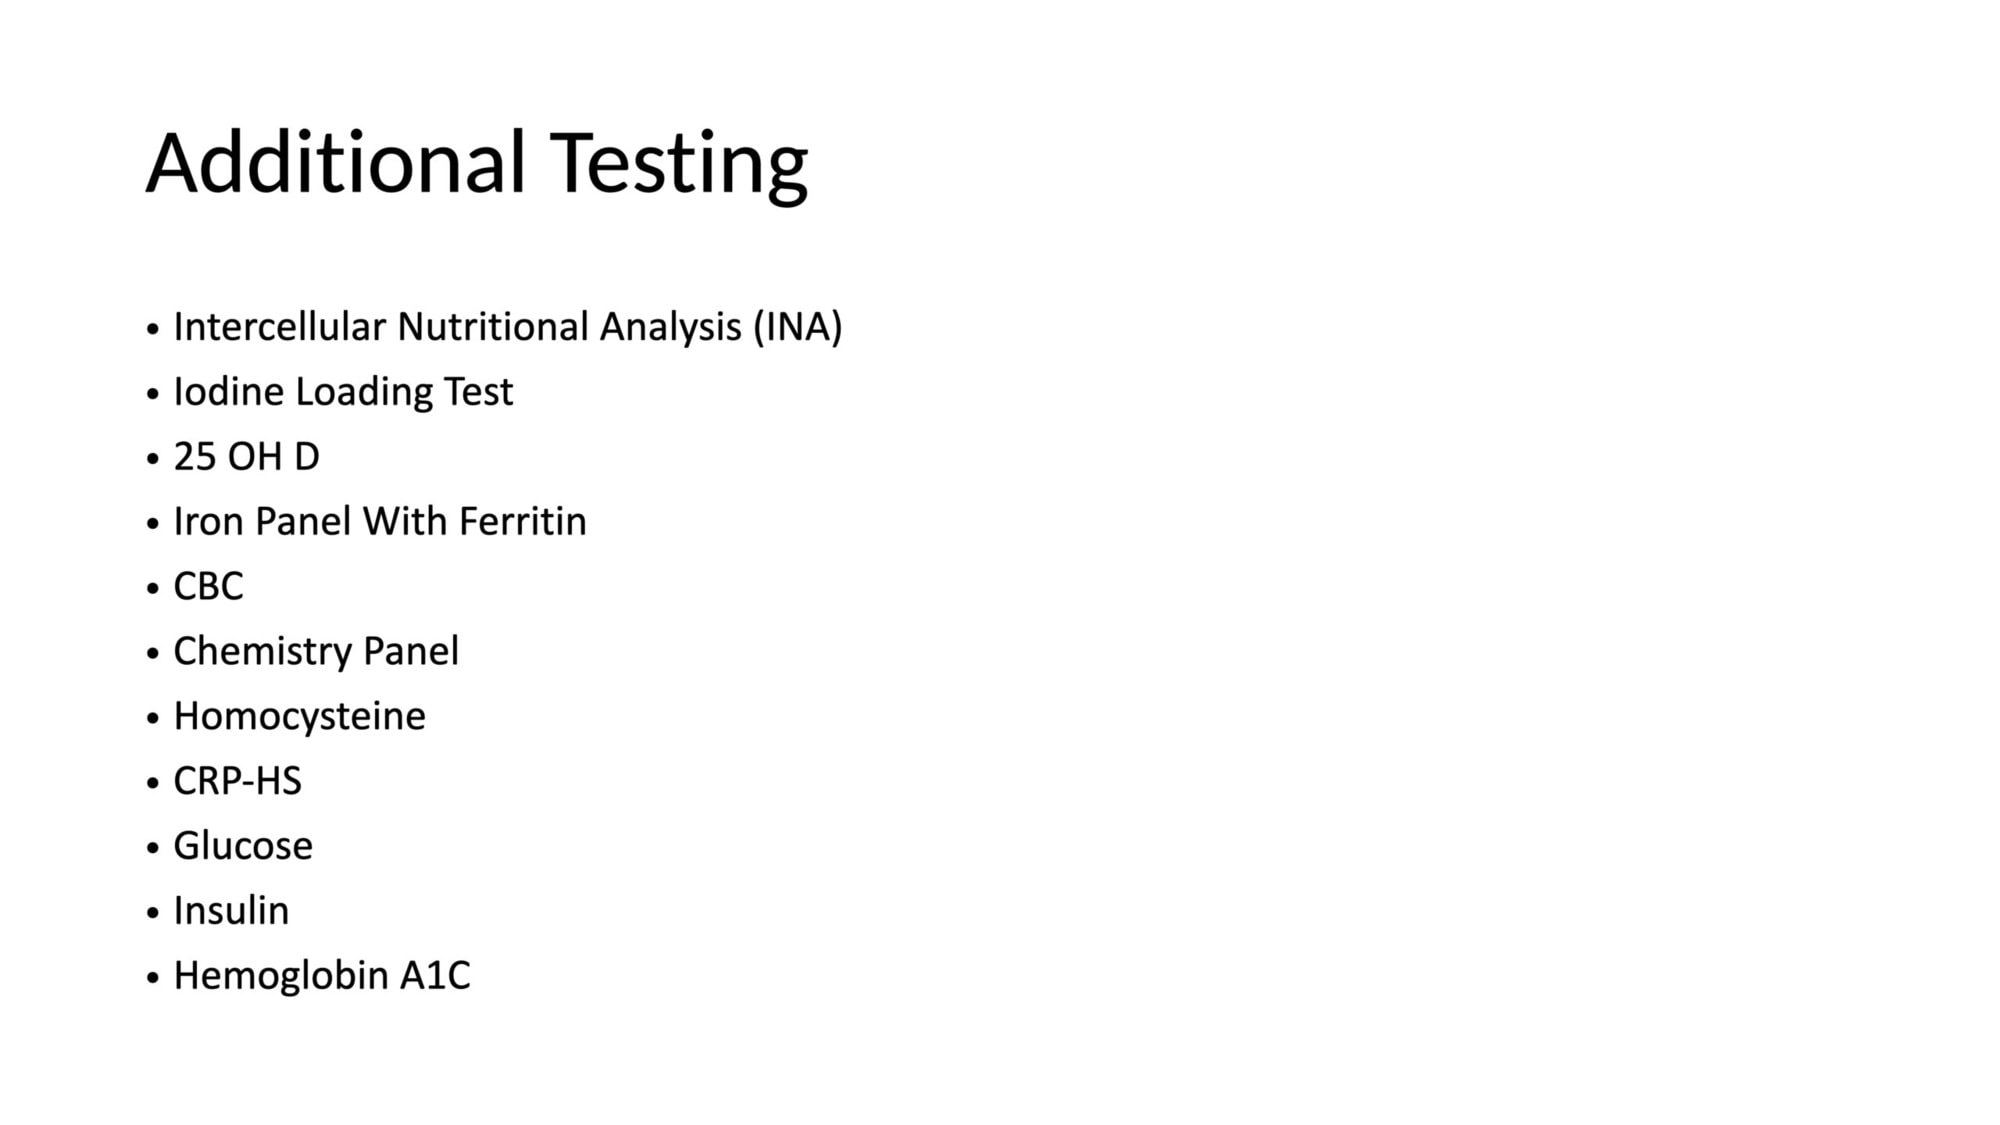2000x1125 pixels.
Task: Select the CBC bullet item
Action: [208, 587]
